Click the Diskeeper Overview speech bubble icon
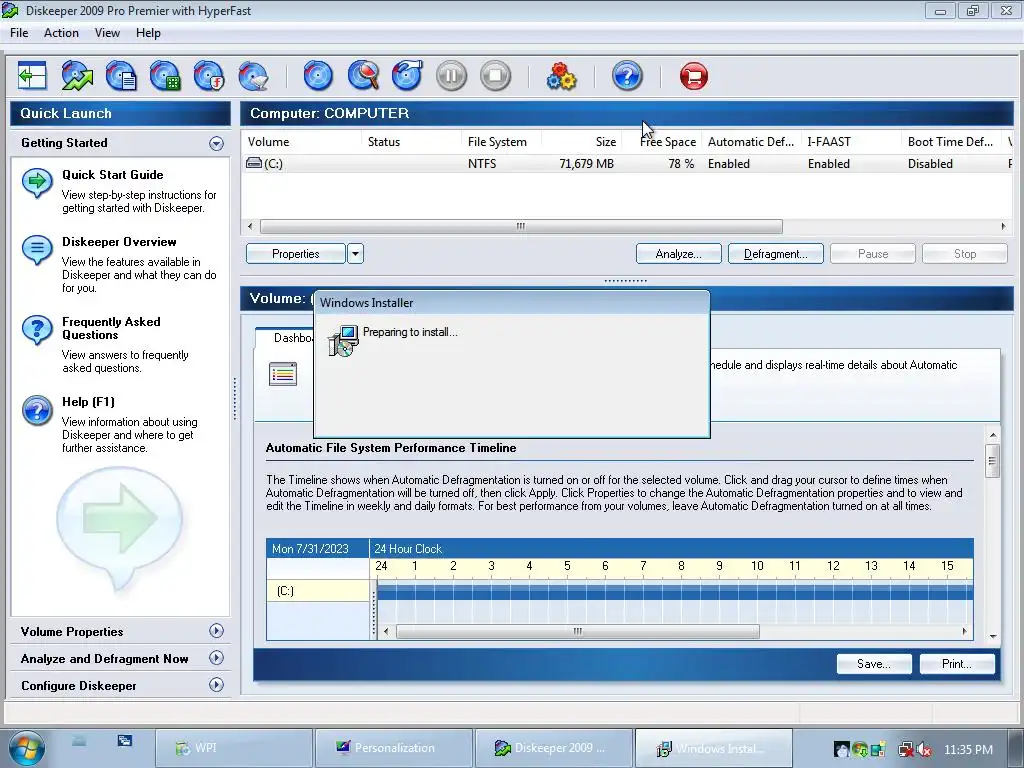Screen dimensions: 1024x768 [x=37, y=250]
